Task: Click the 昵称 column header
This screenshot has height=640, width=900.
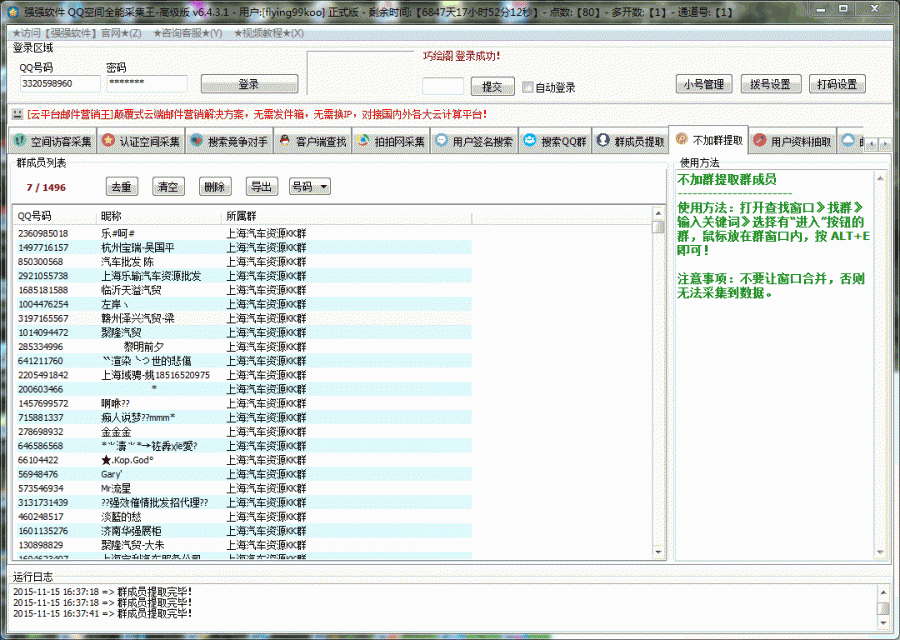Action: [159, 216]
